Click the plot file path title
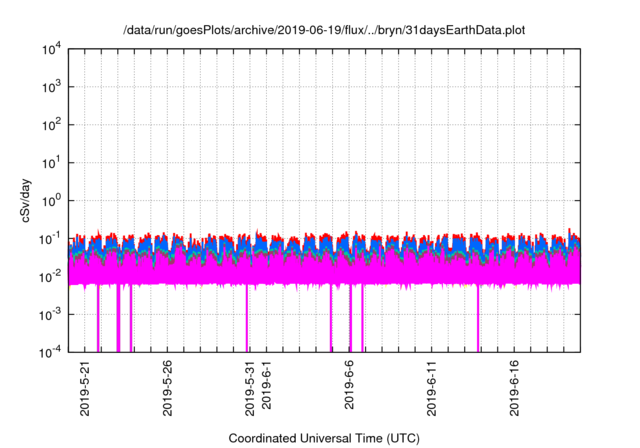The image size is (640, 448). click(x=324, y=30)
